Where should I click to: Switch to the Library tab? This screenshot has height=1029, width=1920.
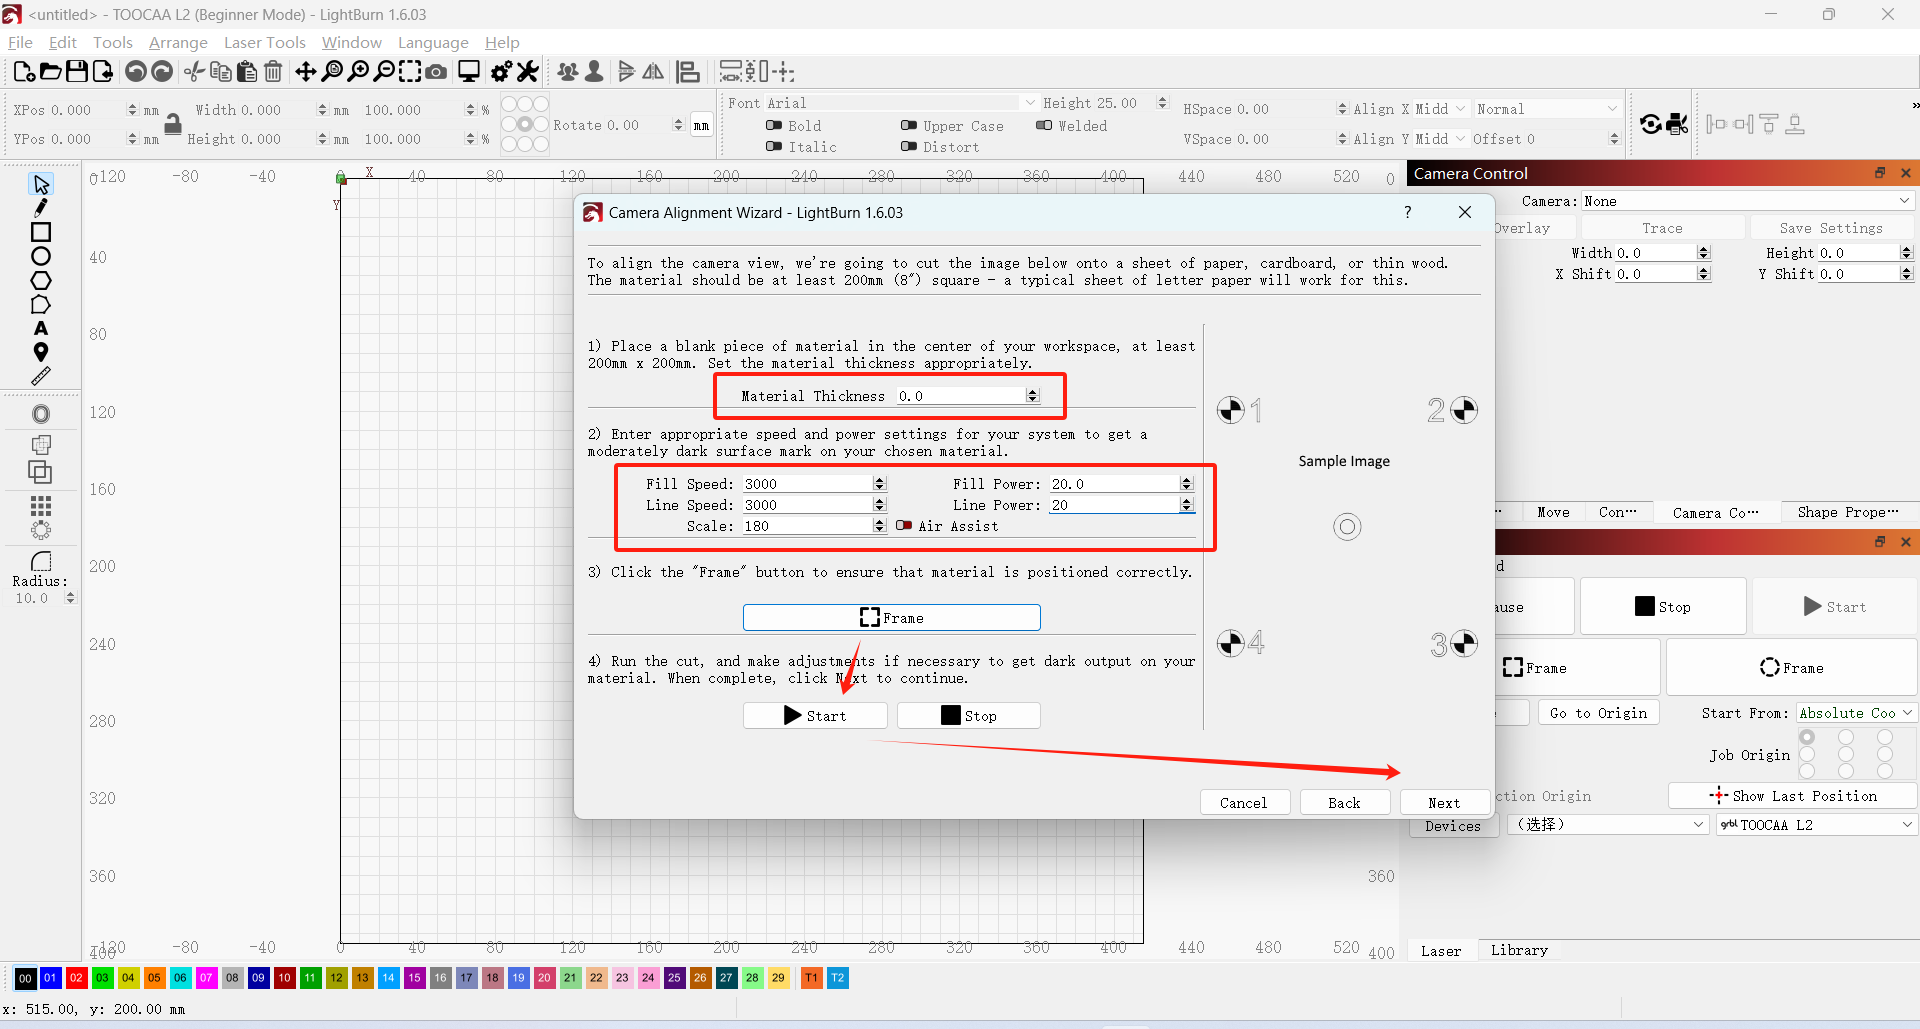click(1518, 950)
